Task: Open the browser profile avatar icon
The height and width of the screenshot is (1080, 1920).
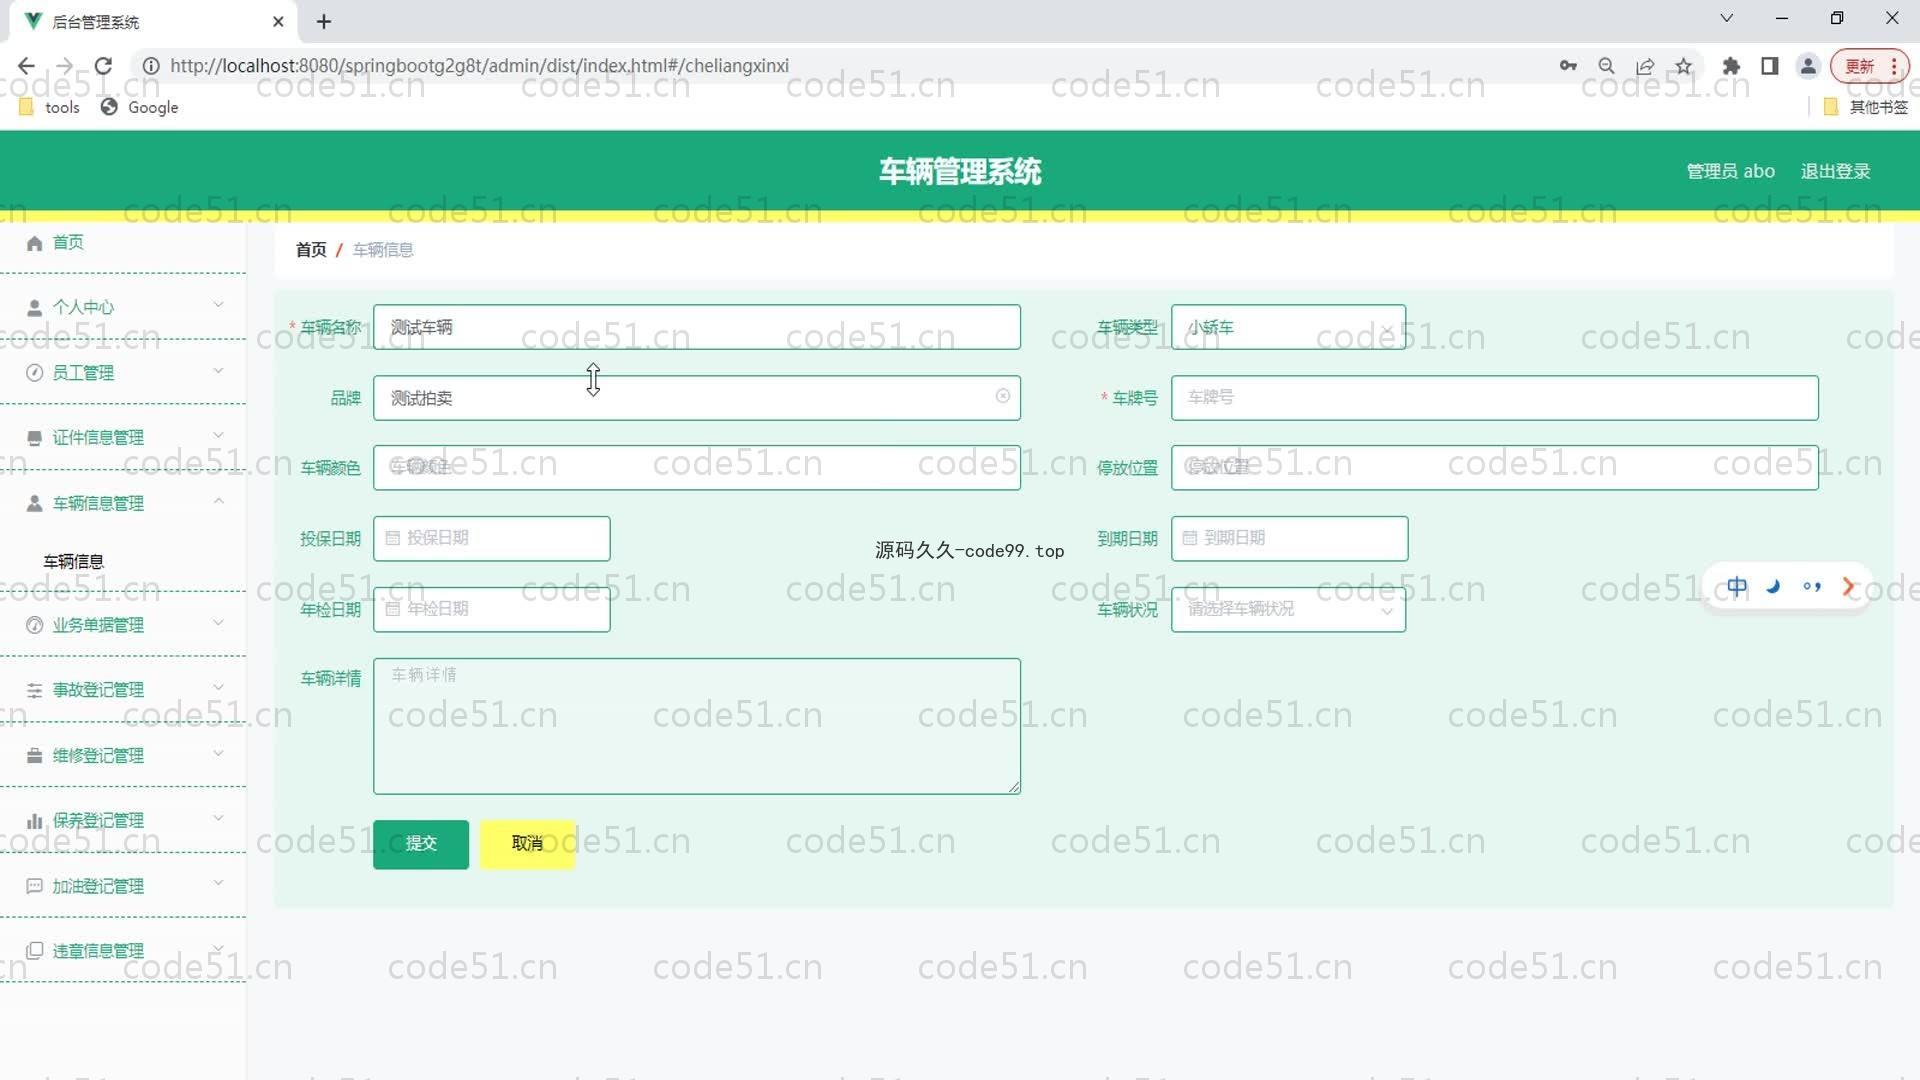Action: (1808, 66)
